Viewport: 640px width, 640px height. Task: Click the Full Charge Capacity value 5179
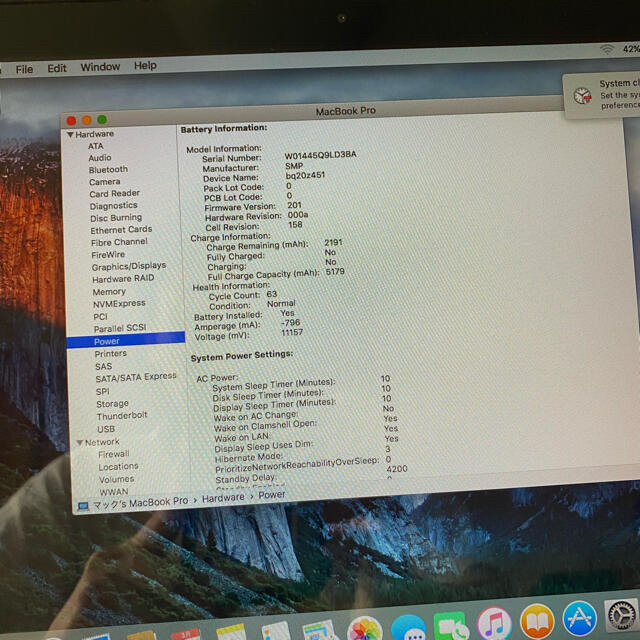(335, 272)
